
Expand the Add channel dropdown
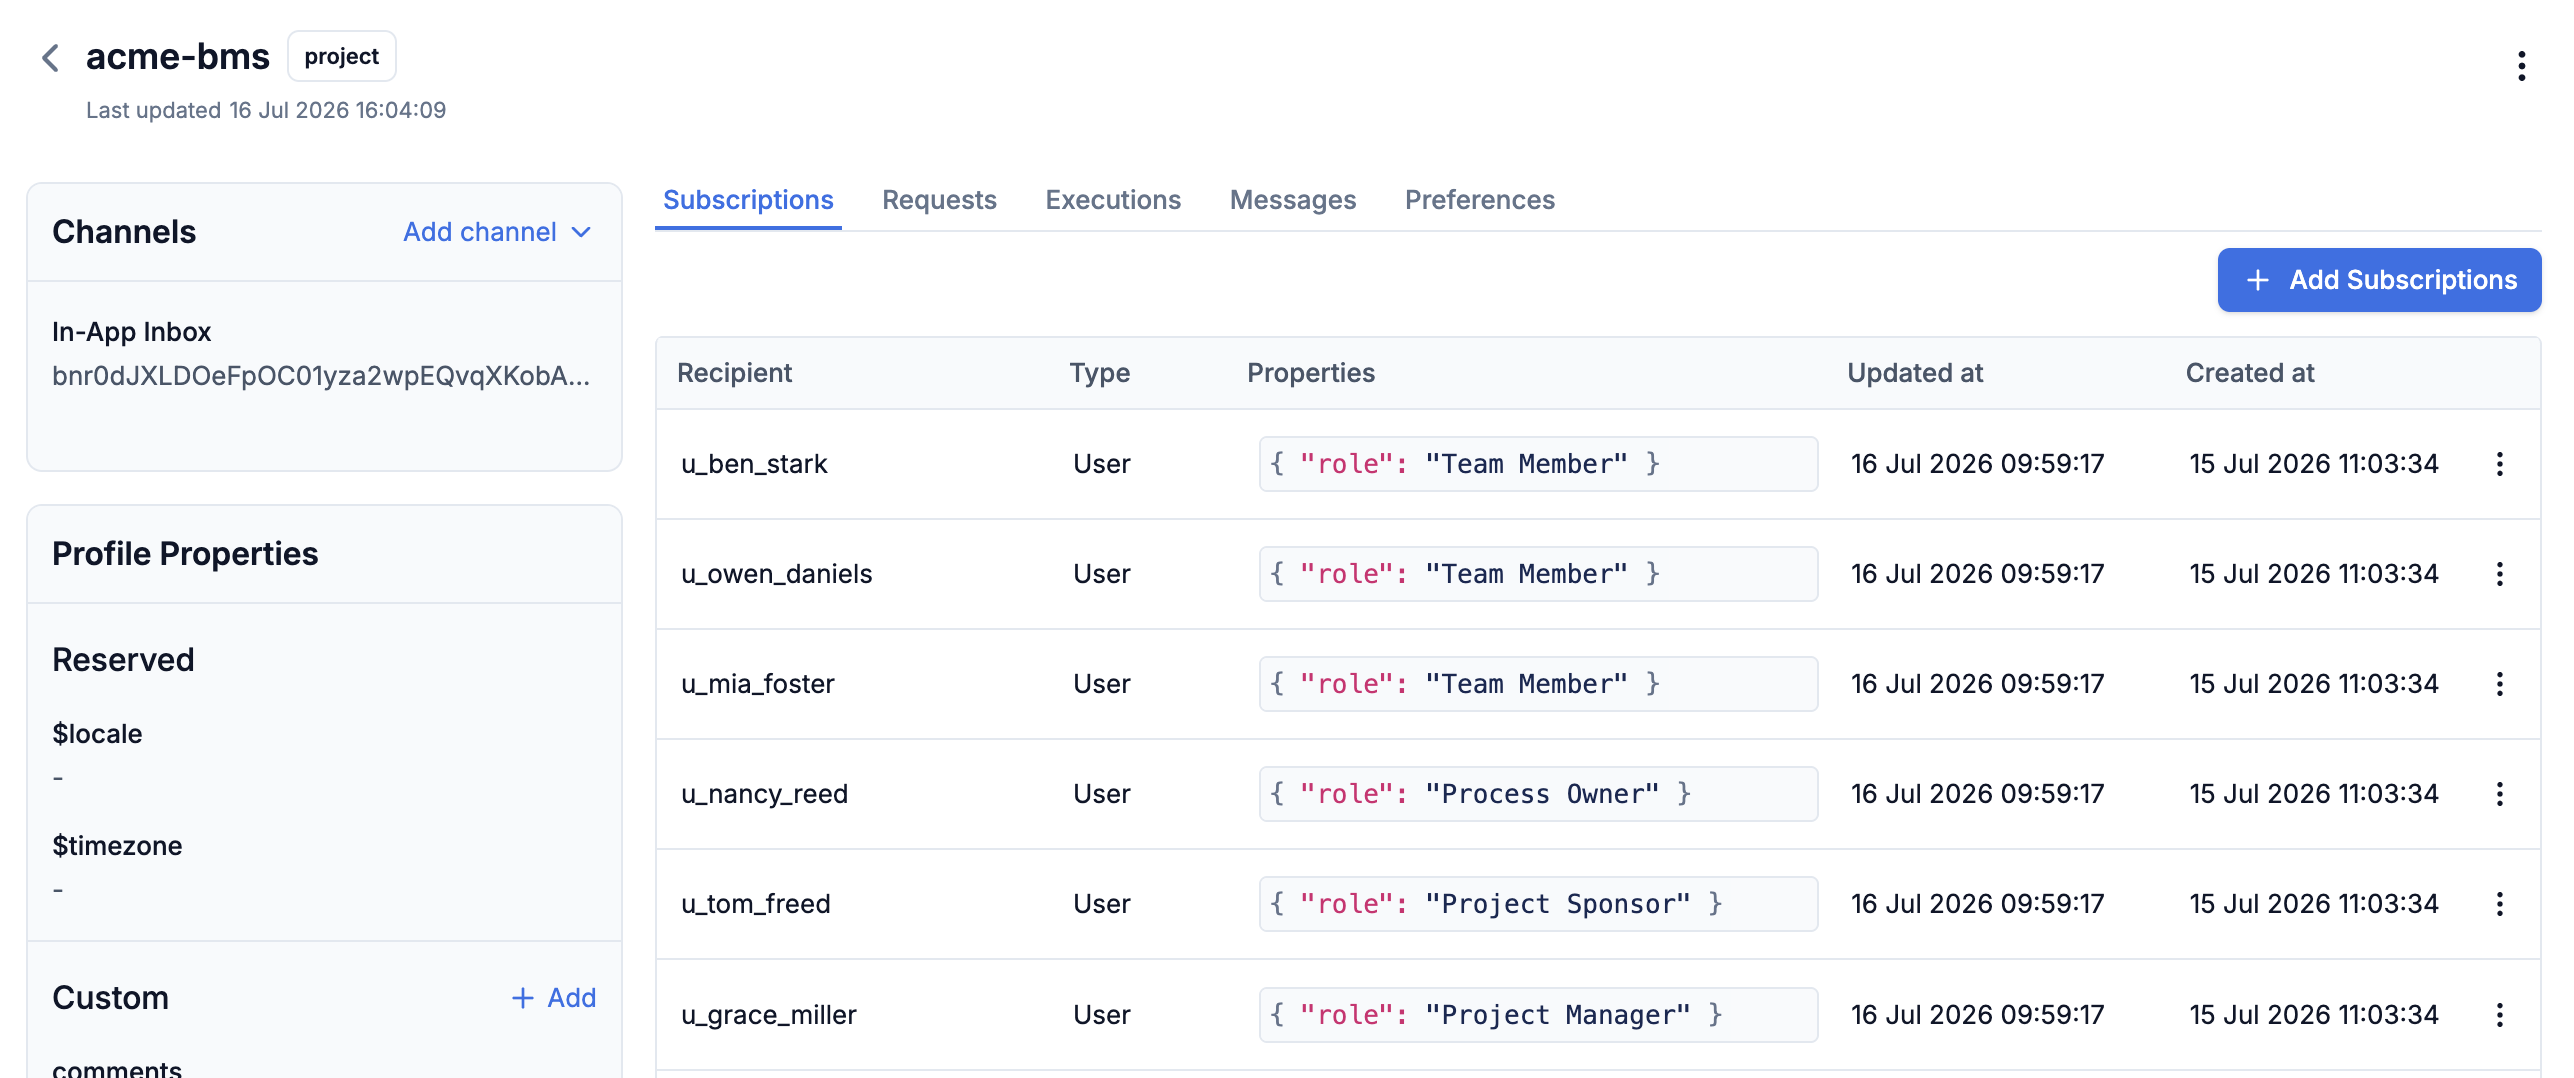coord(497,232)
